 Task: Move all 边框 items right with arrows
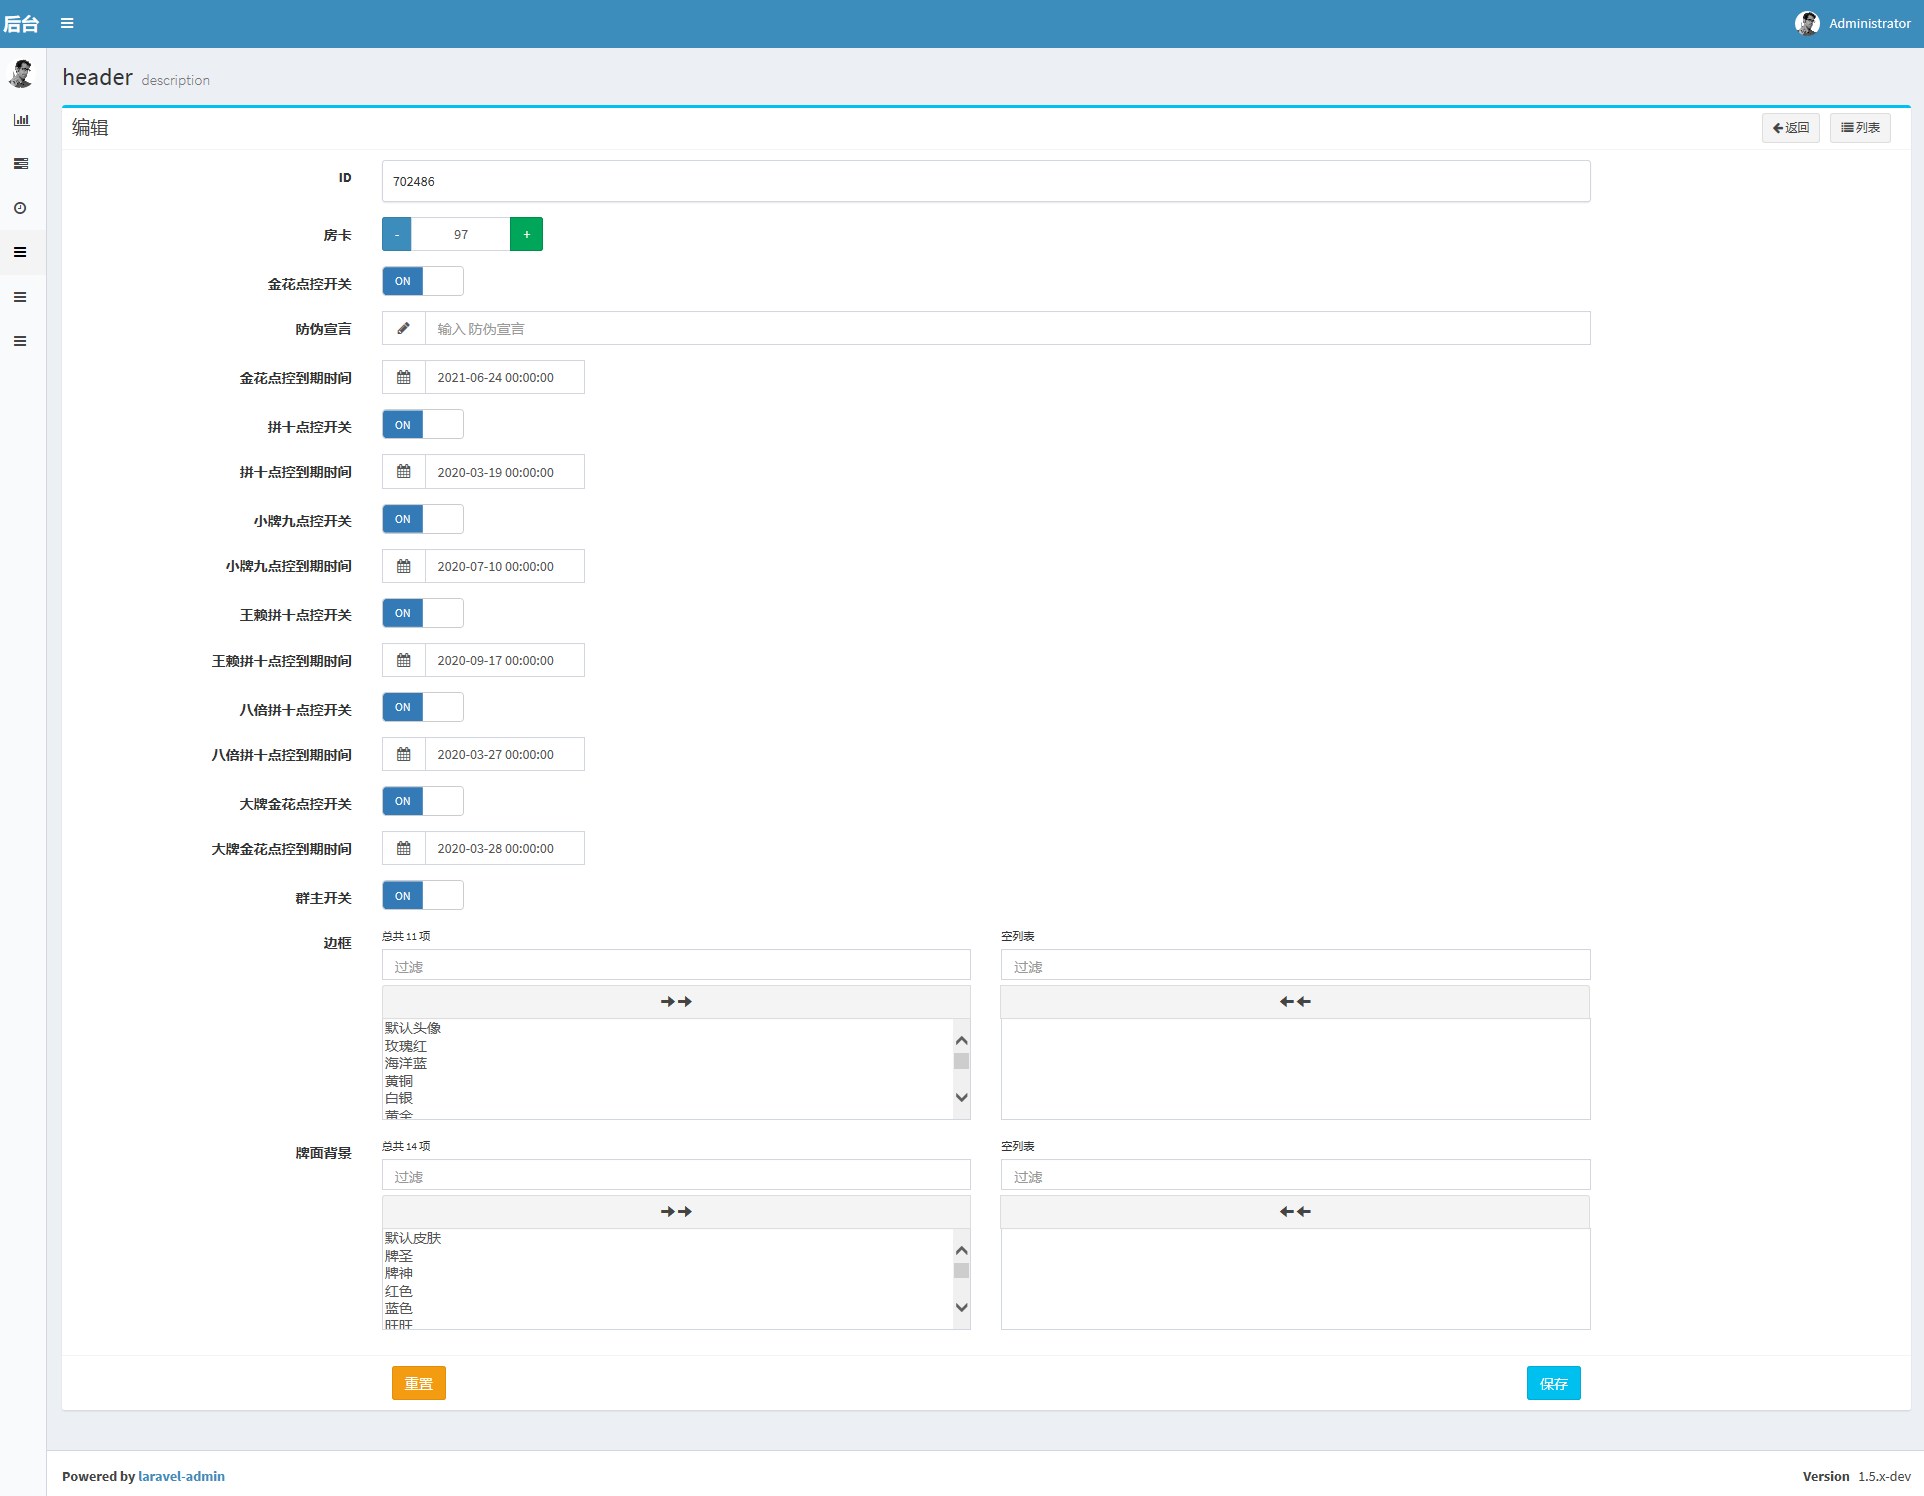pos(676,1002)
